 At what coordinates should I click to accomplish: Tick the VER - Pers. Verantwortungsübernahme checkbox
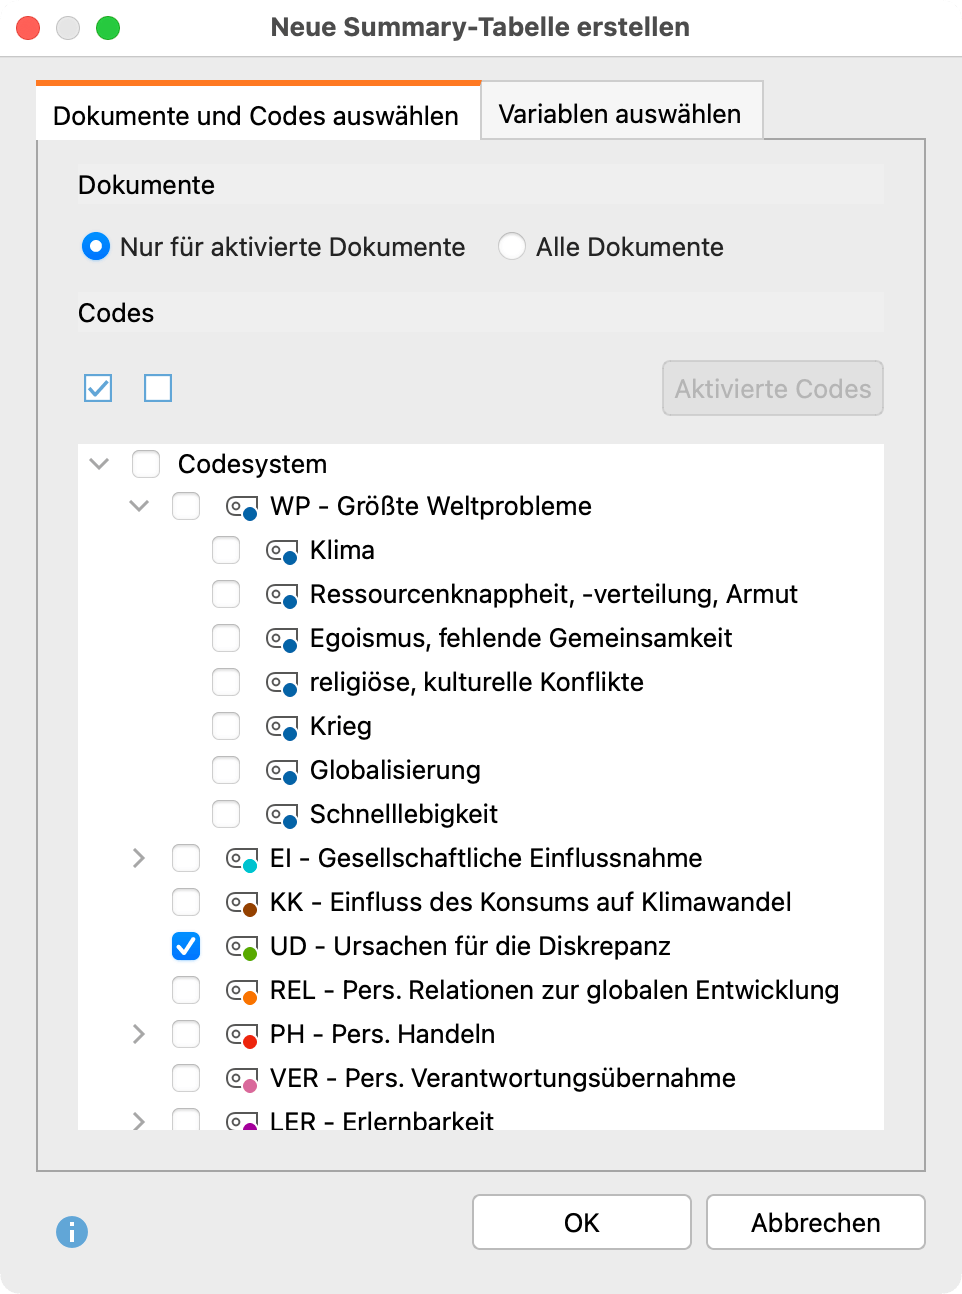186,1078
